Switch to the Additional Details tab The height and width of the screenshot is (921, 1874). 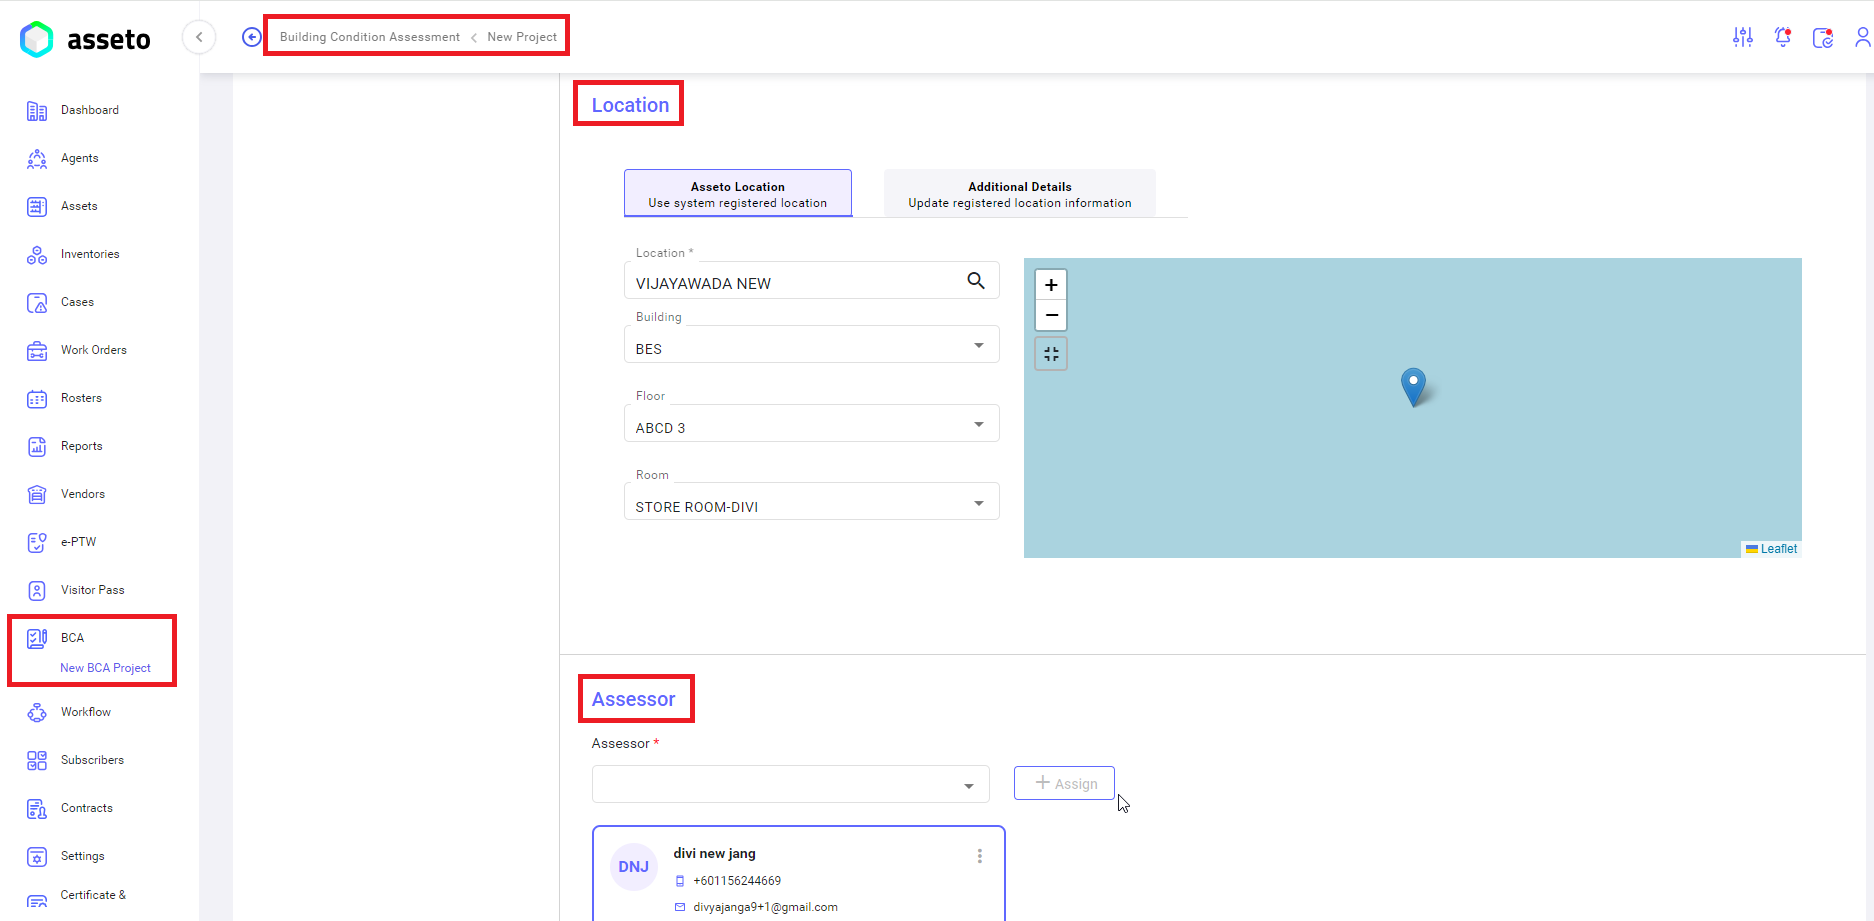coord(1020,194)
